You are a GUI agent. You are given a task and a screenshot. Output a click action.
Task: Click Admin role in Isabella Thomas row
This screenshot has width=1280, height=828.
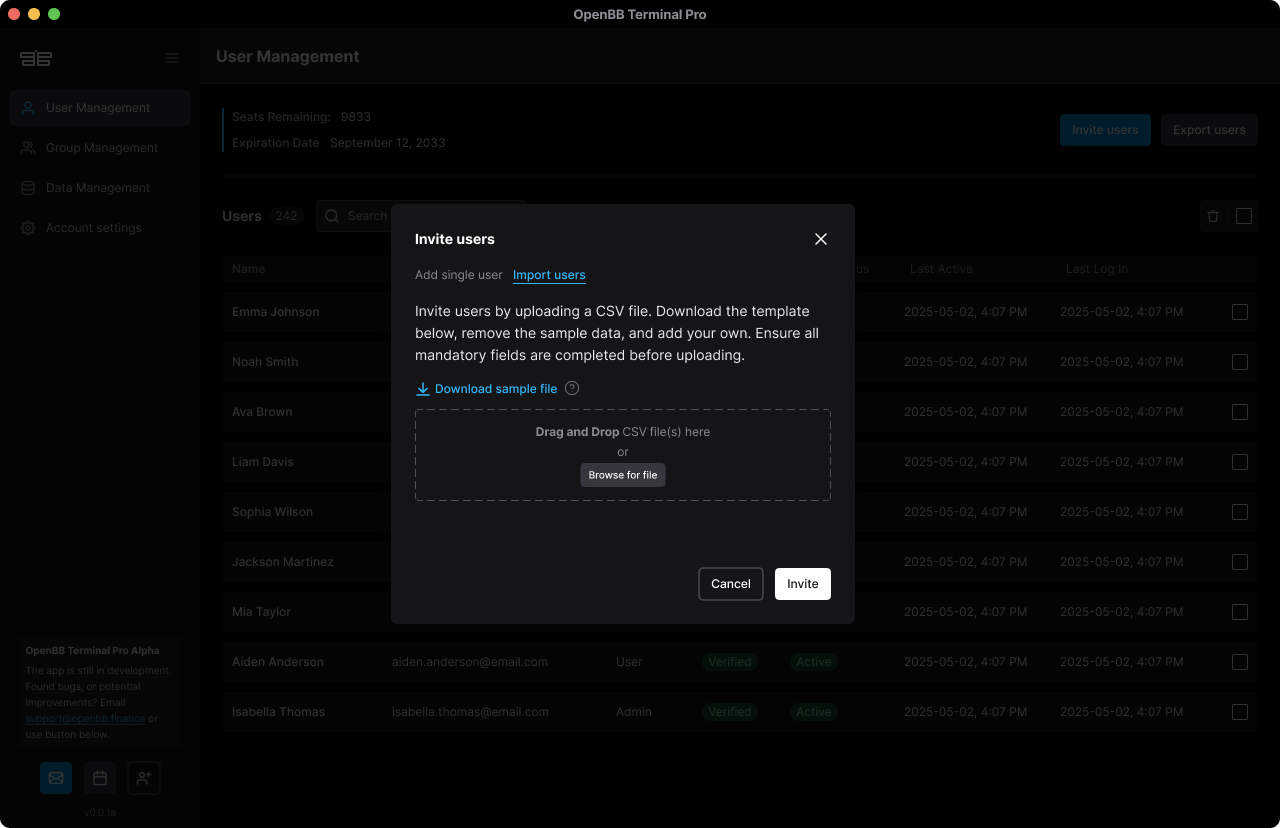coord(634,712)
